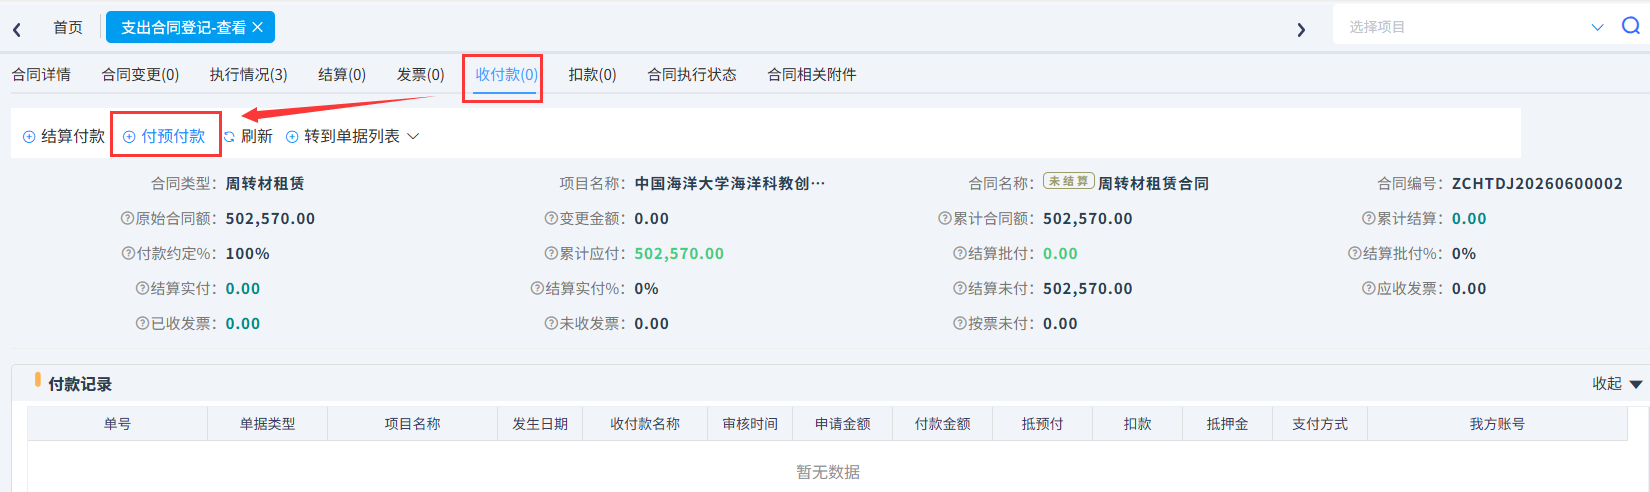Click help icon next to 结算未付
The width and height of the screenshot is (1650, 492).
pyautogui.click(x=960, y=288)
